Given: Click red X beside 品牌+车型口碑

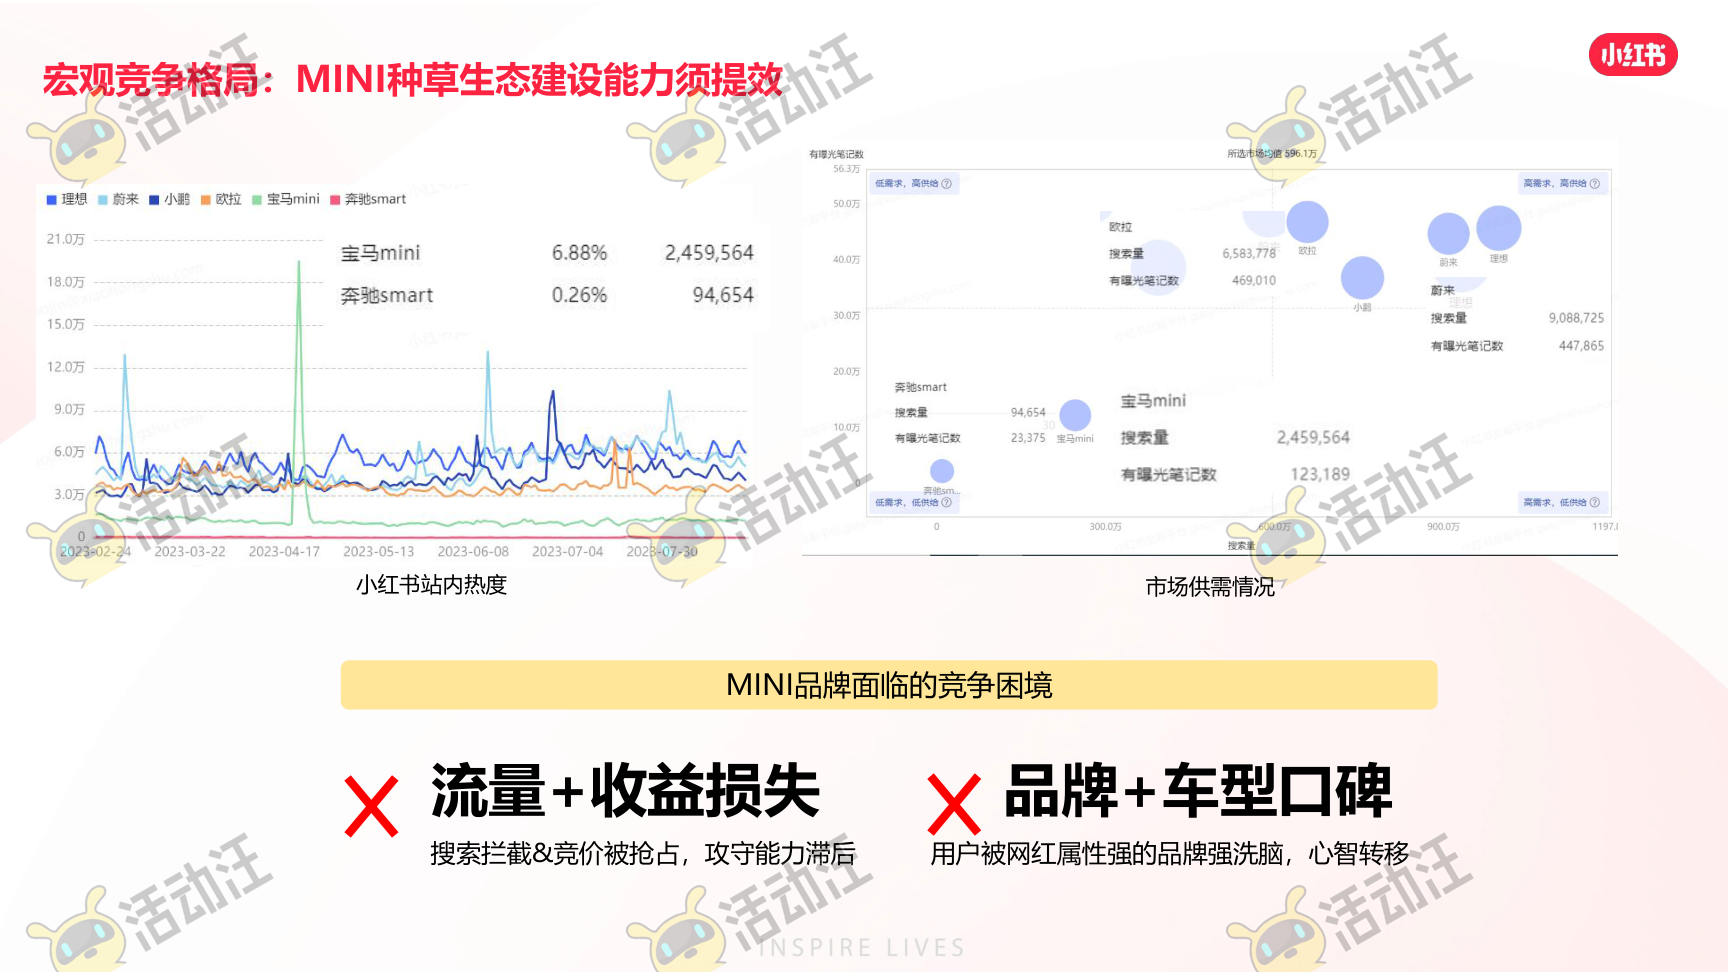Looking at the screenshot, I should click(954, 804).
